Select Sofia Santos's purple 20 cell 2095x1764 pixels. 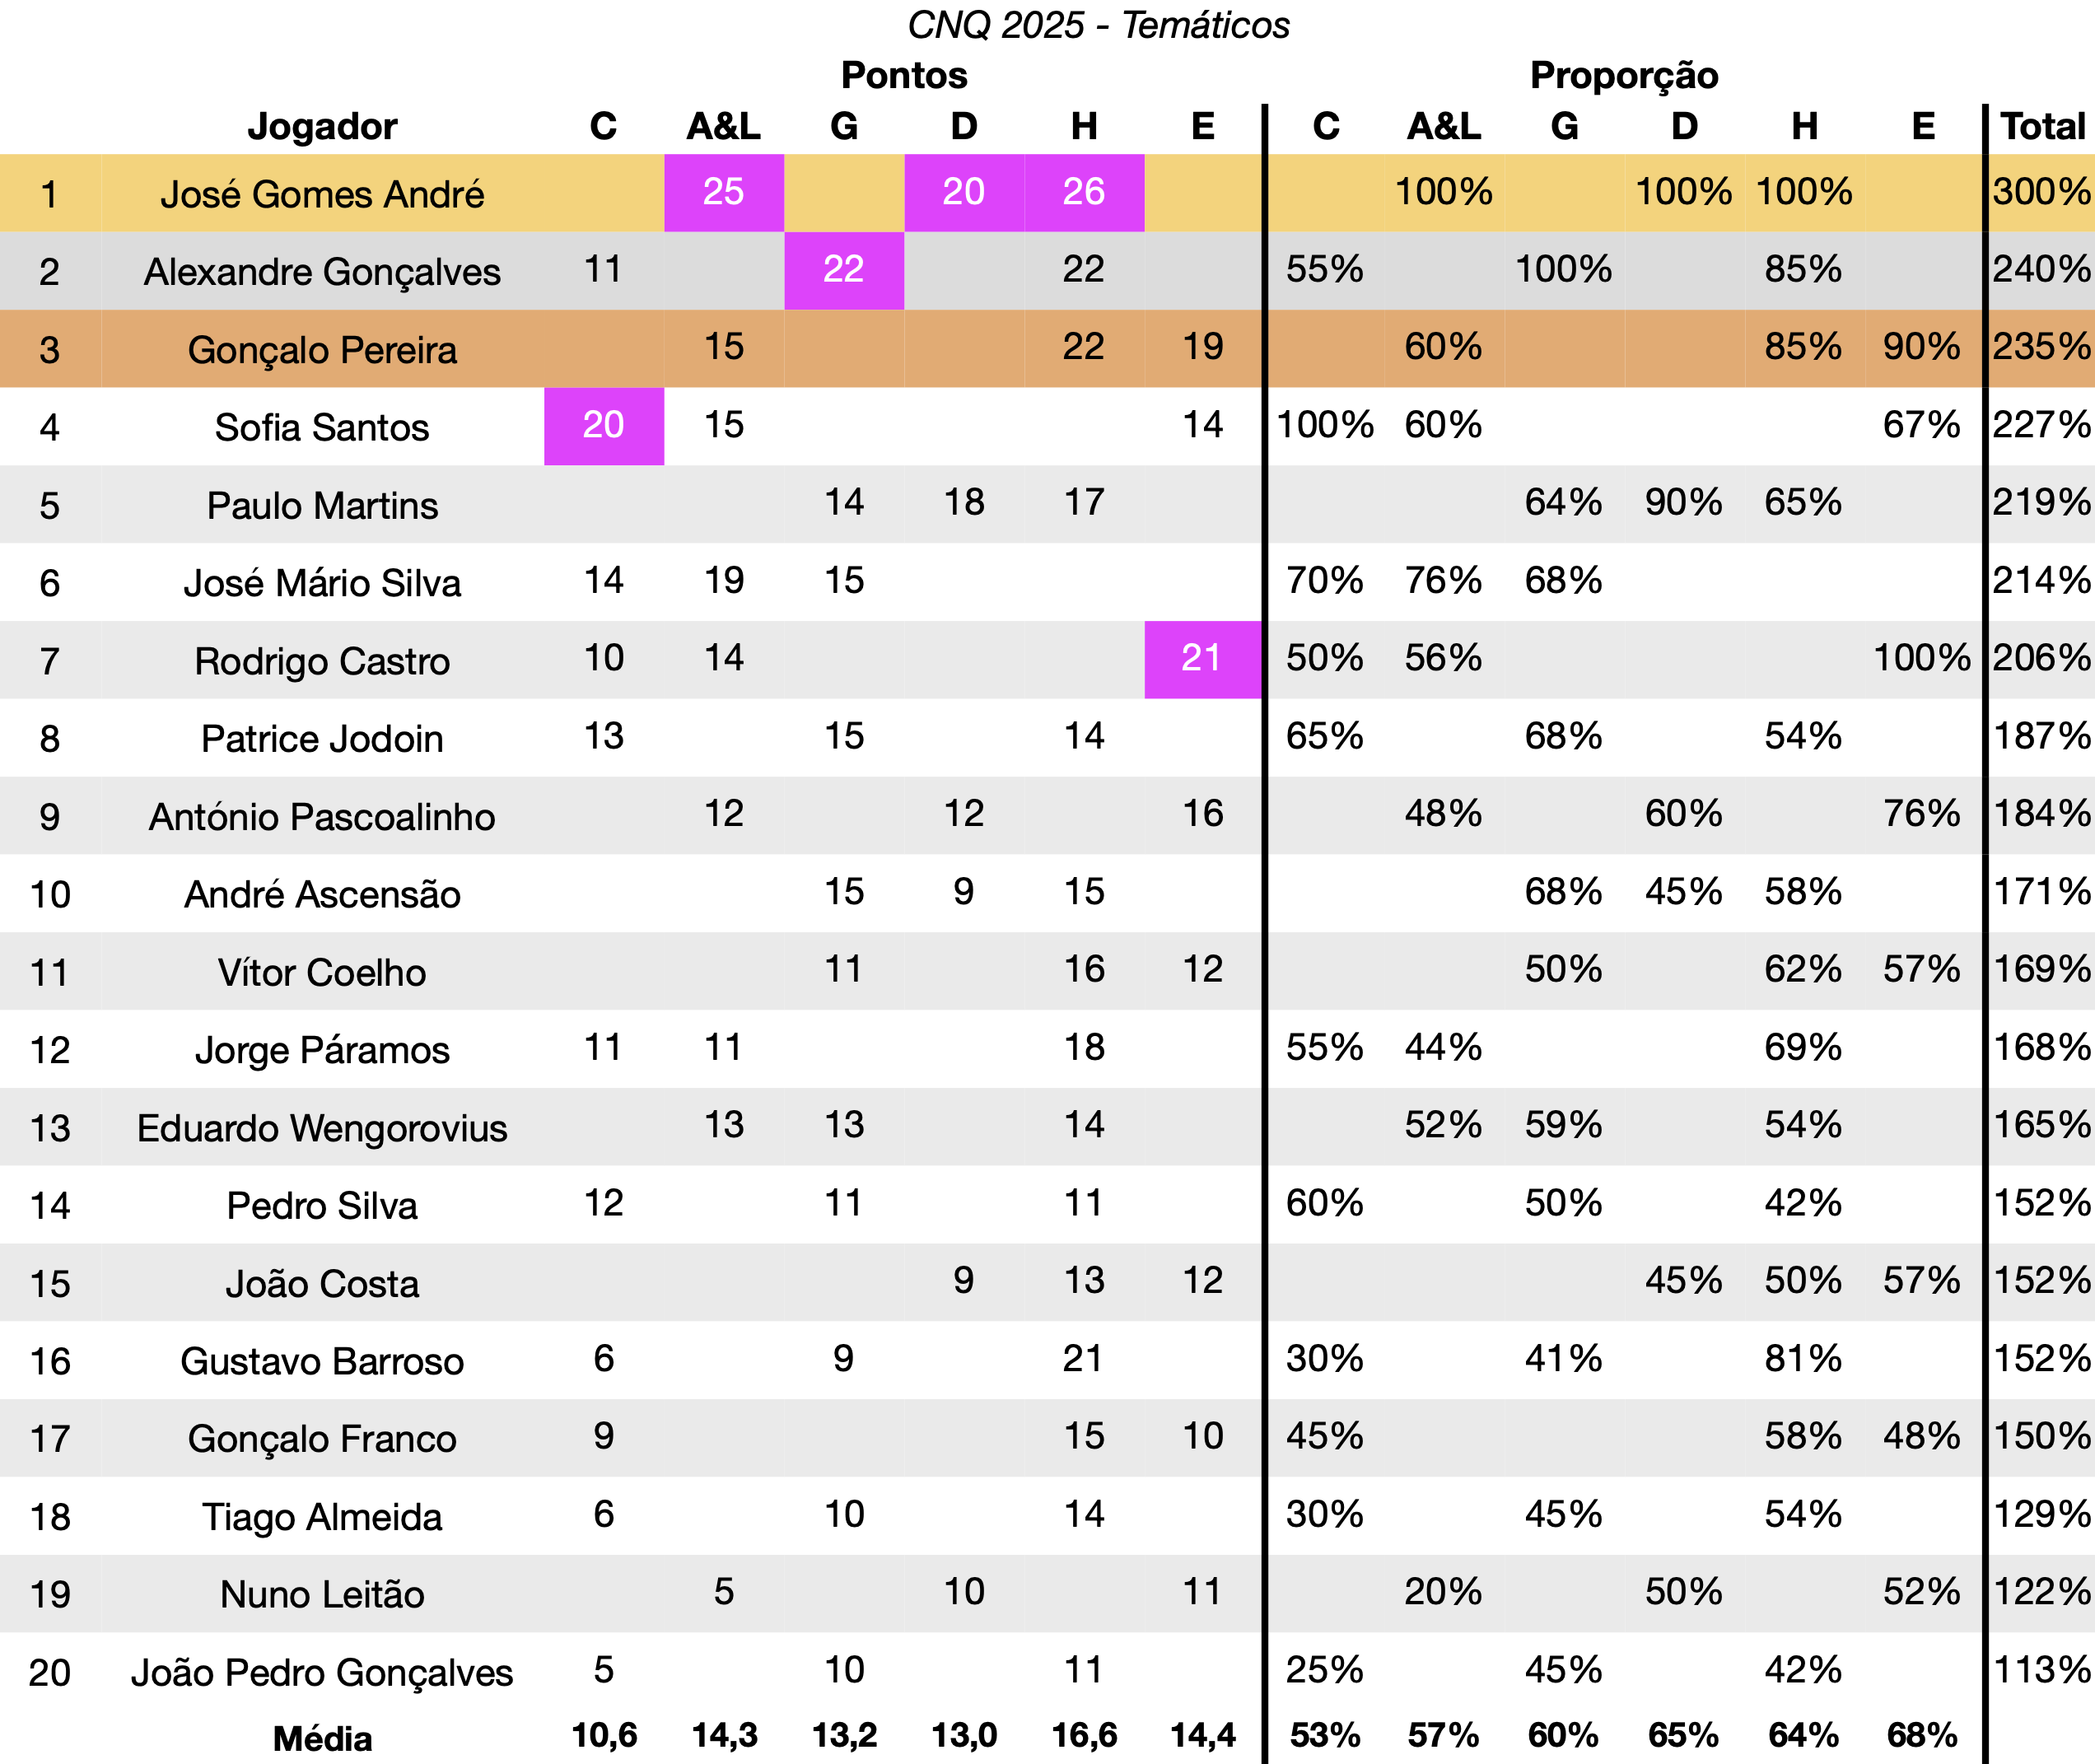tap(604, 425)
